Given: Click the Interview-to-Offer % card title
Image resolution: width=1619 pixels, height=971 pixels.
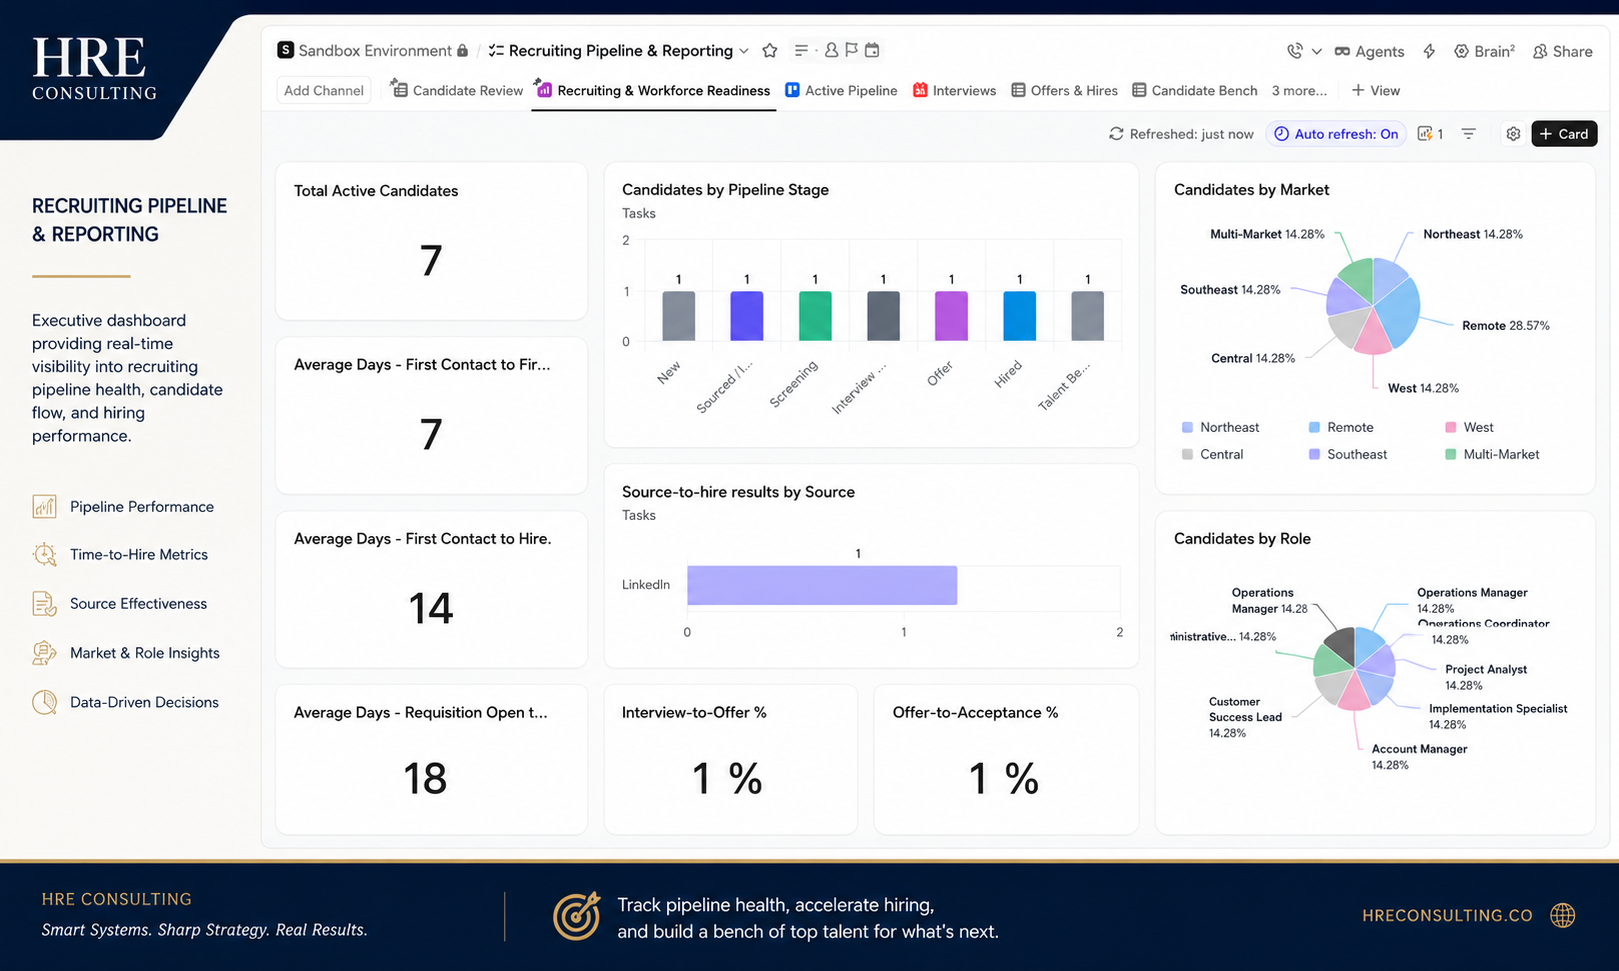Looking at the screenshot, I should [x=694, y=713].
